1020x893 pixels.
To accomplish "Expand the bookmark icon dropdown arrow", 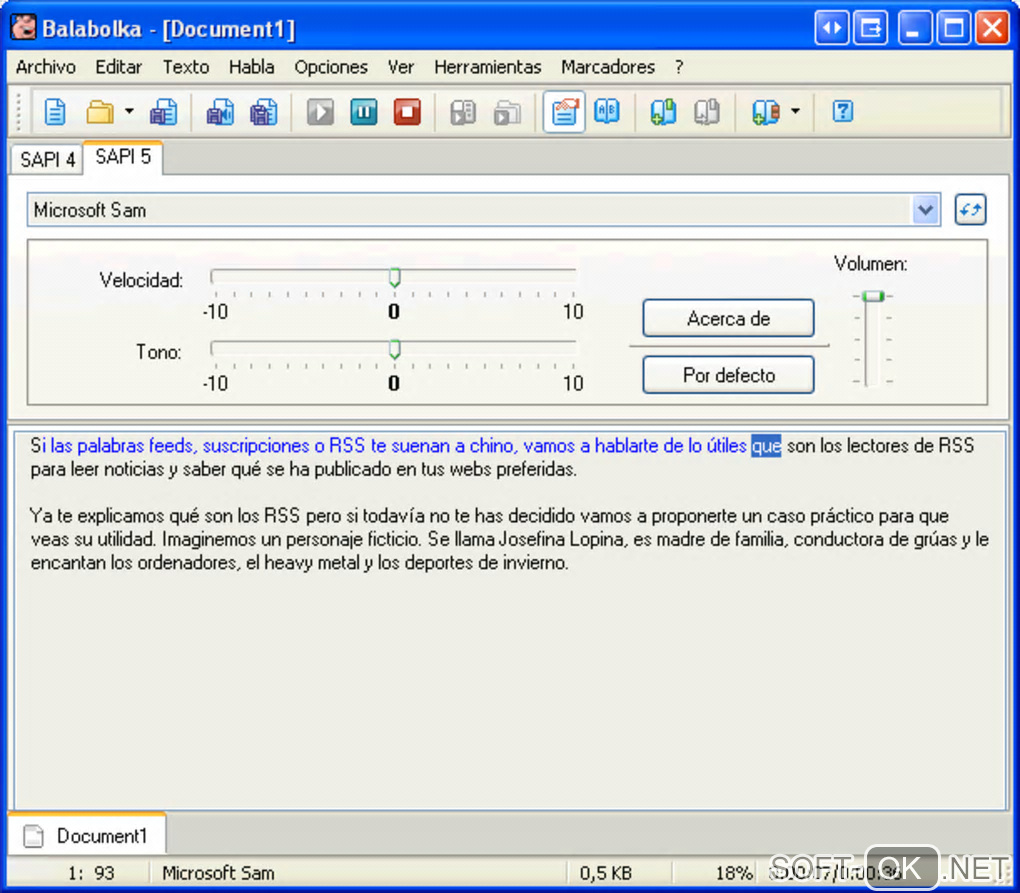I will [796, 112].
